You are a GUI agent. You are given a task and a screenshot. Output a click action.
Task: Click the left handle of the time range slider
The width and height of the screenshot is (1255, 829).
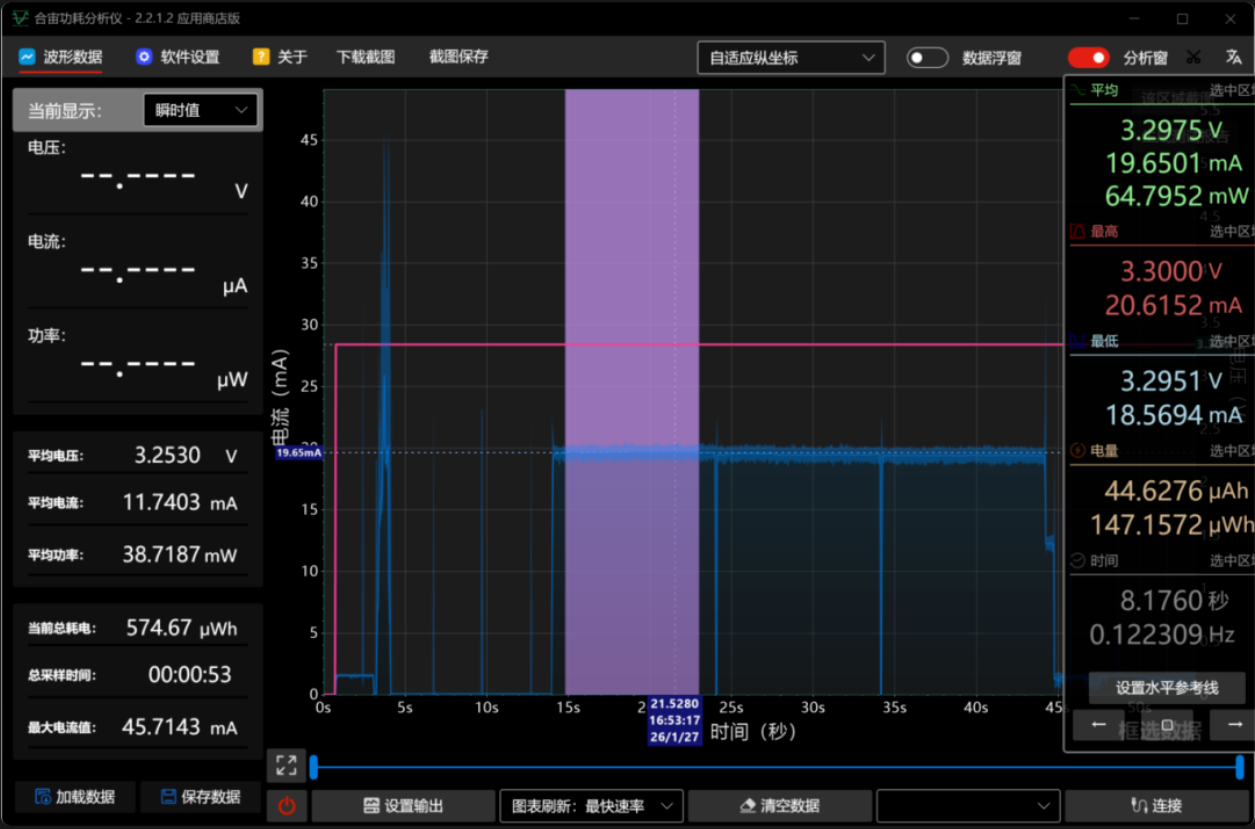[314, 767]
